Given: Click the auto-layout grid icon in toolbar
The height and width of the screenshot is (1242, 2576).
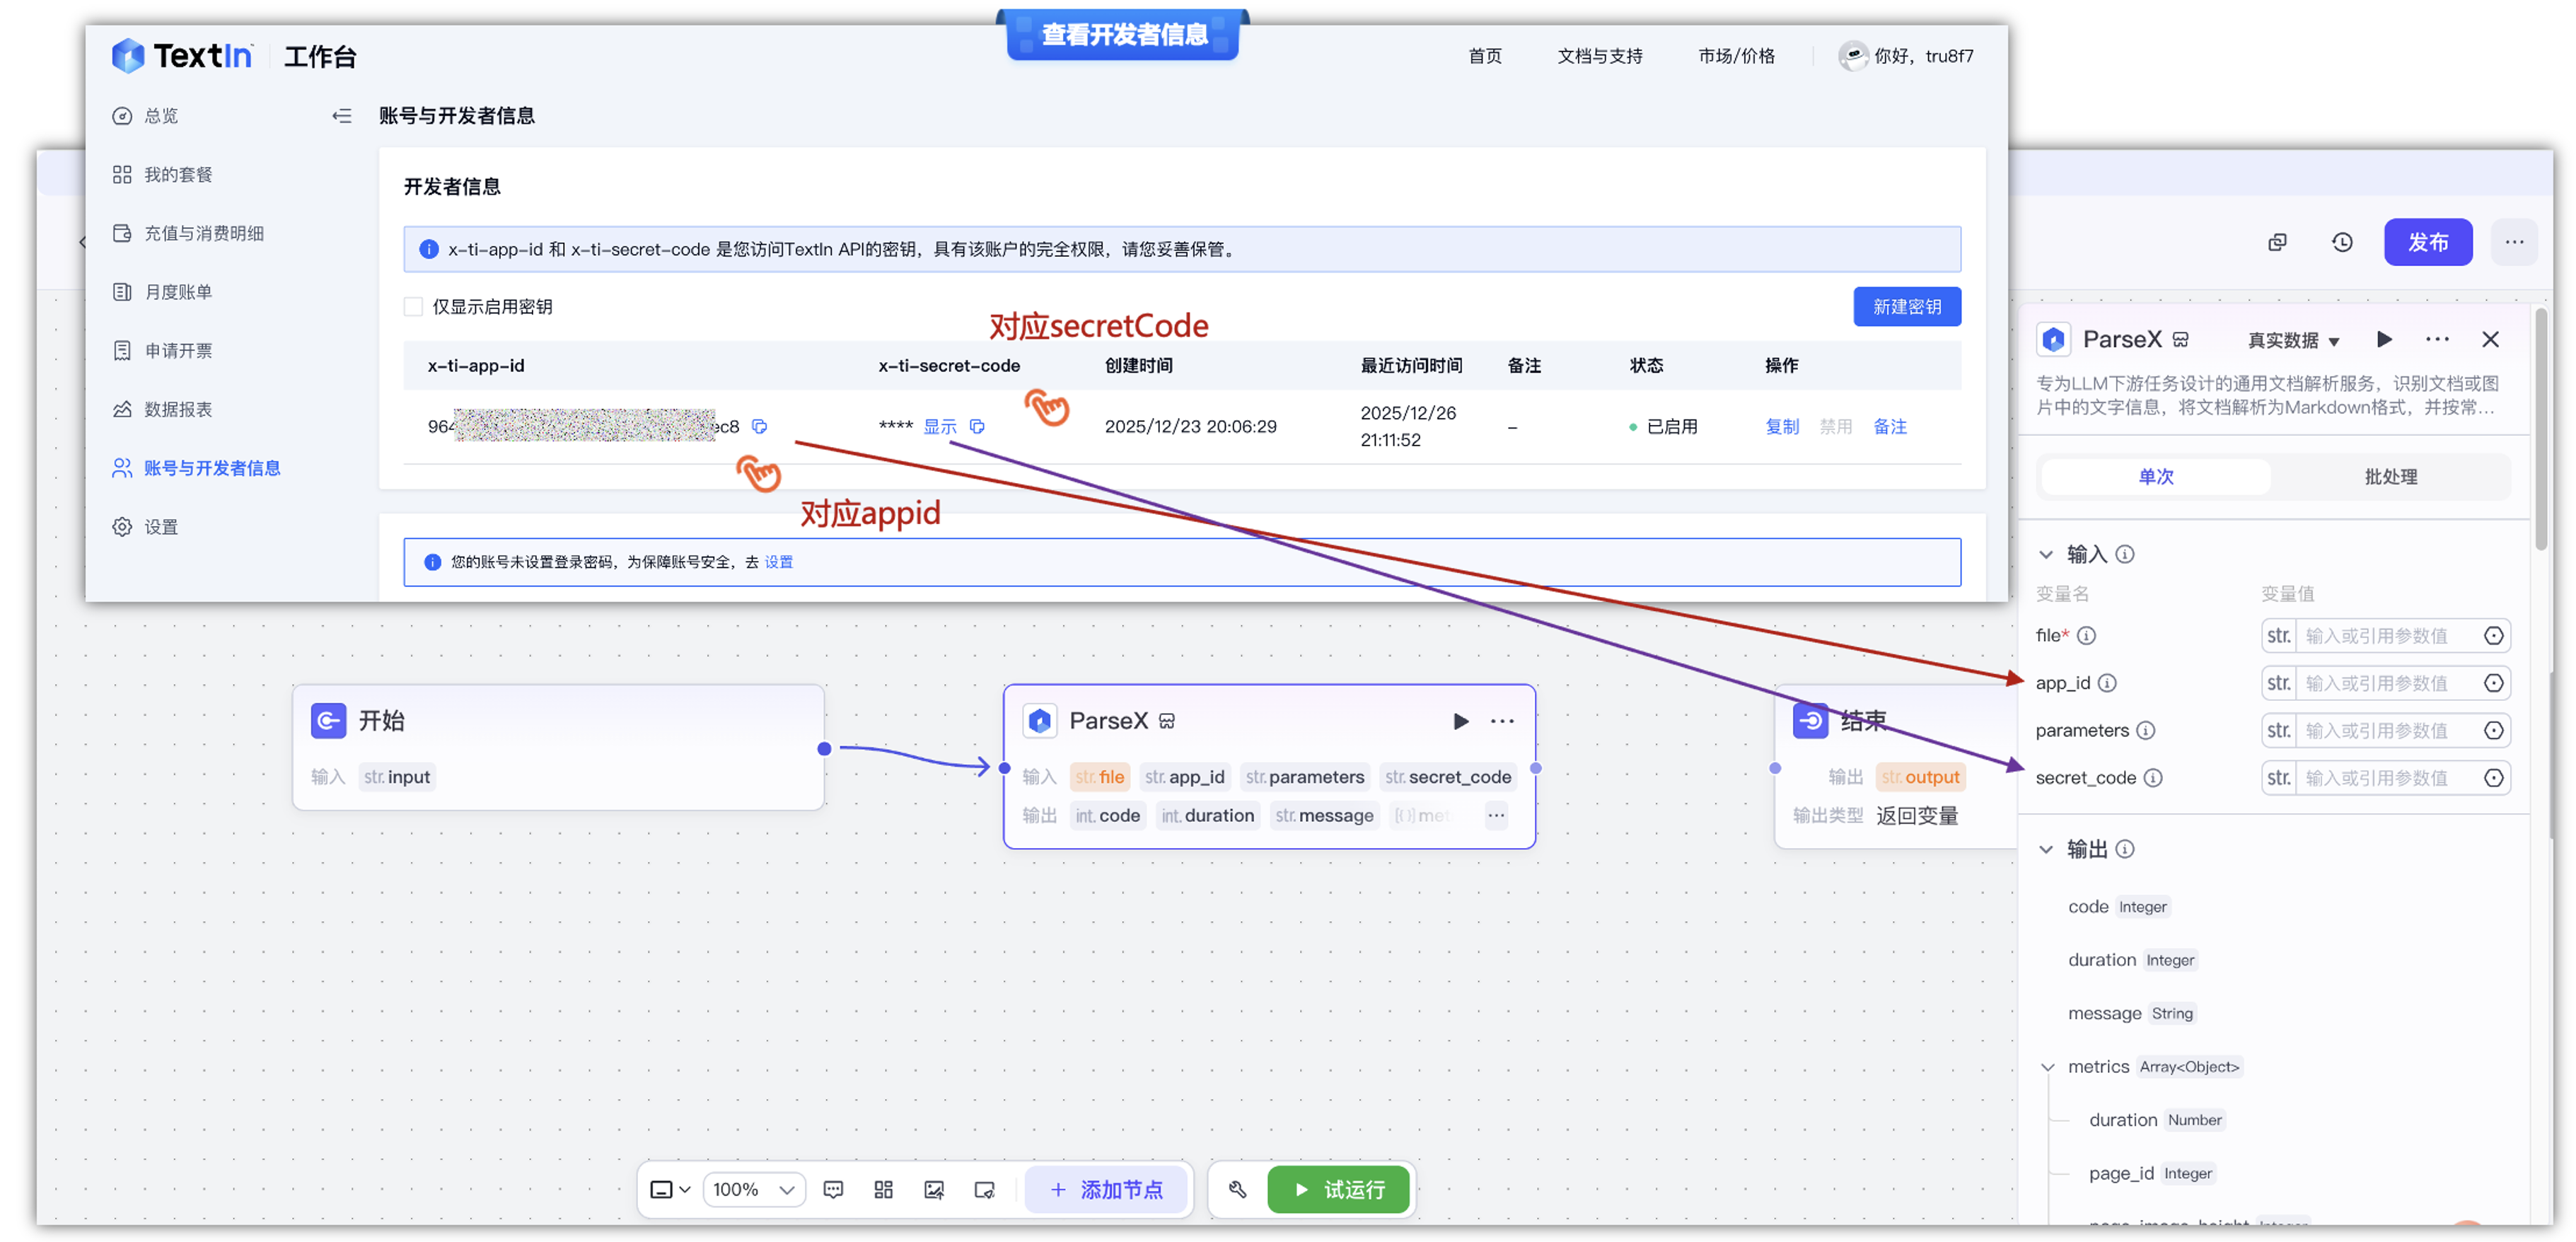Looking at the screenshot, I should tap(883, 1189).
